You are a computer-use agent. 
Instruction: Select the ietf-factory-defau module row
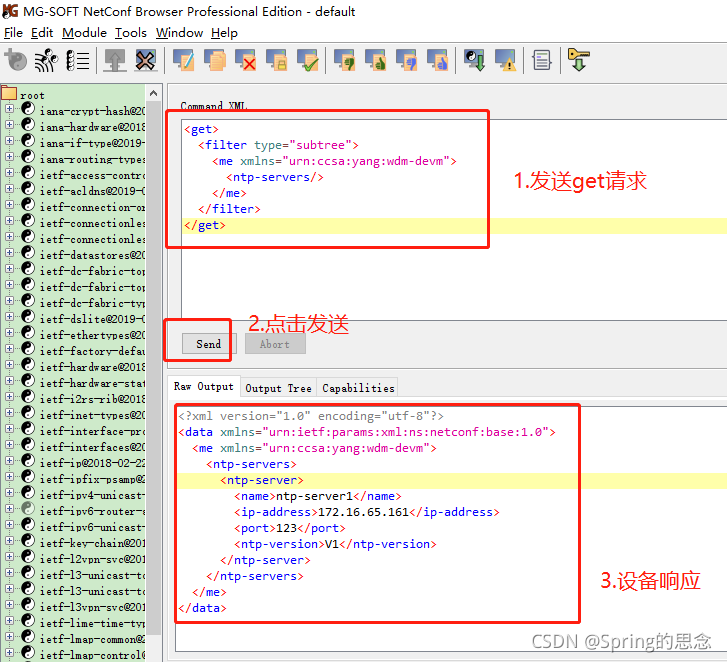(x=92, y=351)
